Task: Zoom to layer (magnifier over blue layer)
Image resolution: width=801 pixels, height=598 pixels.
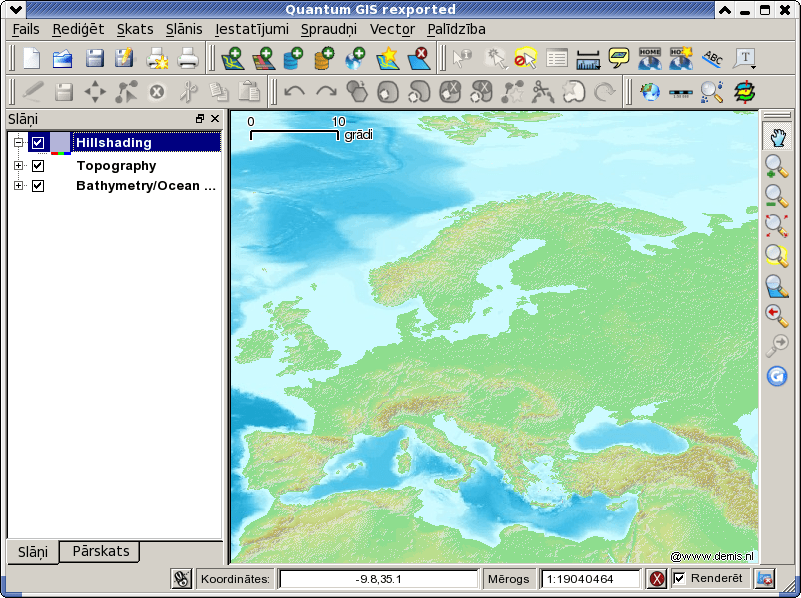Action: [776, 286]
